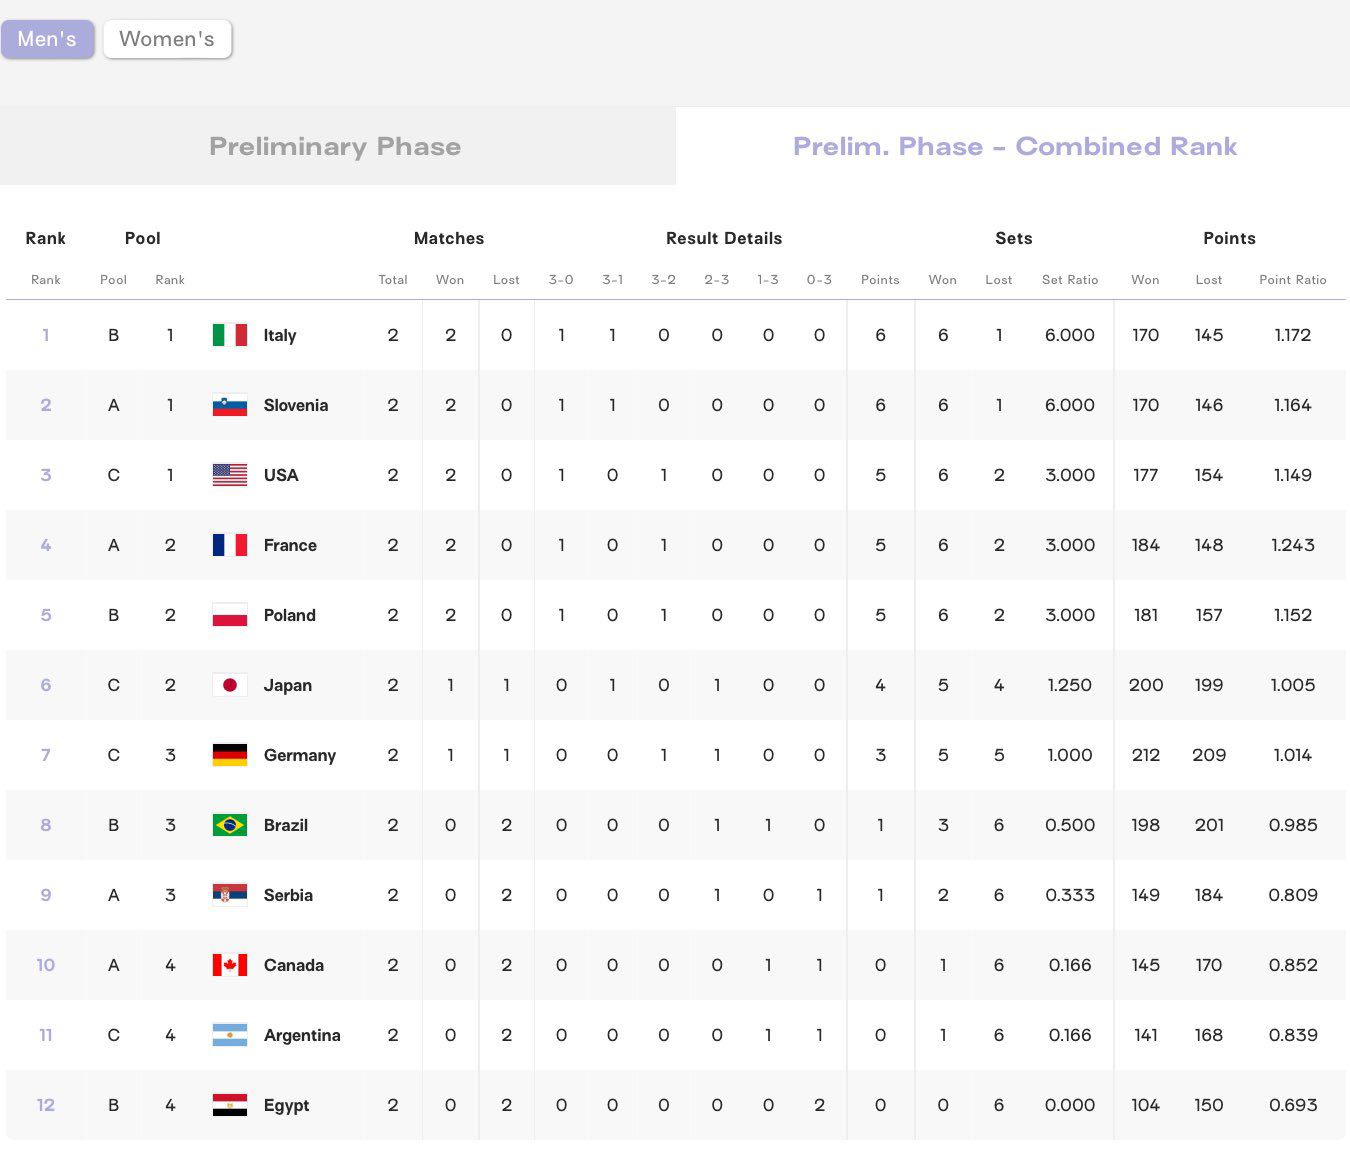Click the Point Ratio column header
This screenshot has height=1164, width=1350.
pos(1292,280)
